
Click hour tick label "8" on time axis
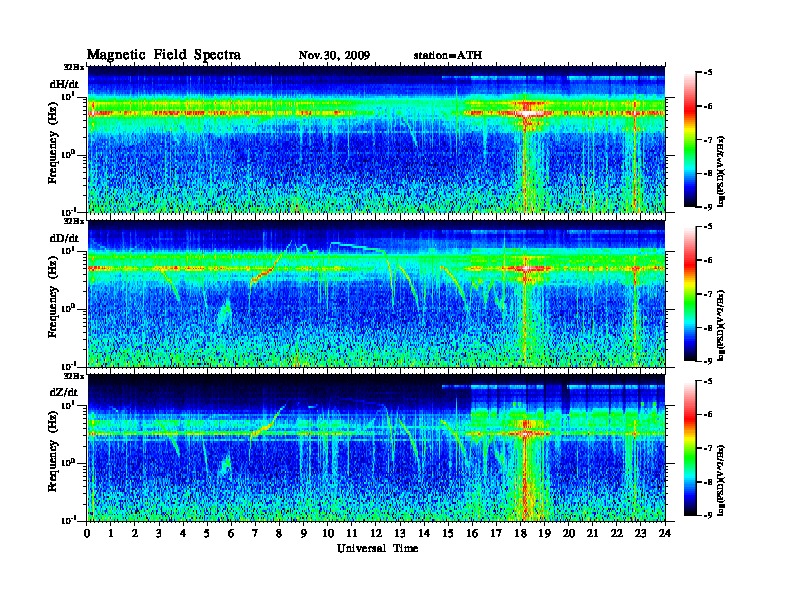[279, 534]
